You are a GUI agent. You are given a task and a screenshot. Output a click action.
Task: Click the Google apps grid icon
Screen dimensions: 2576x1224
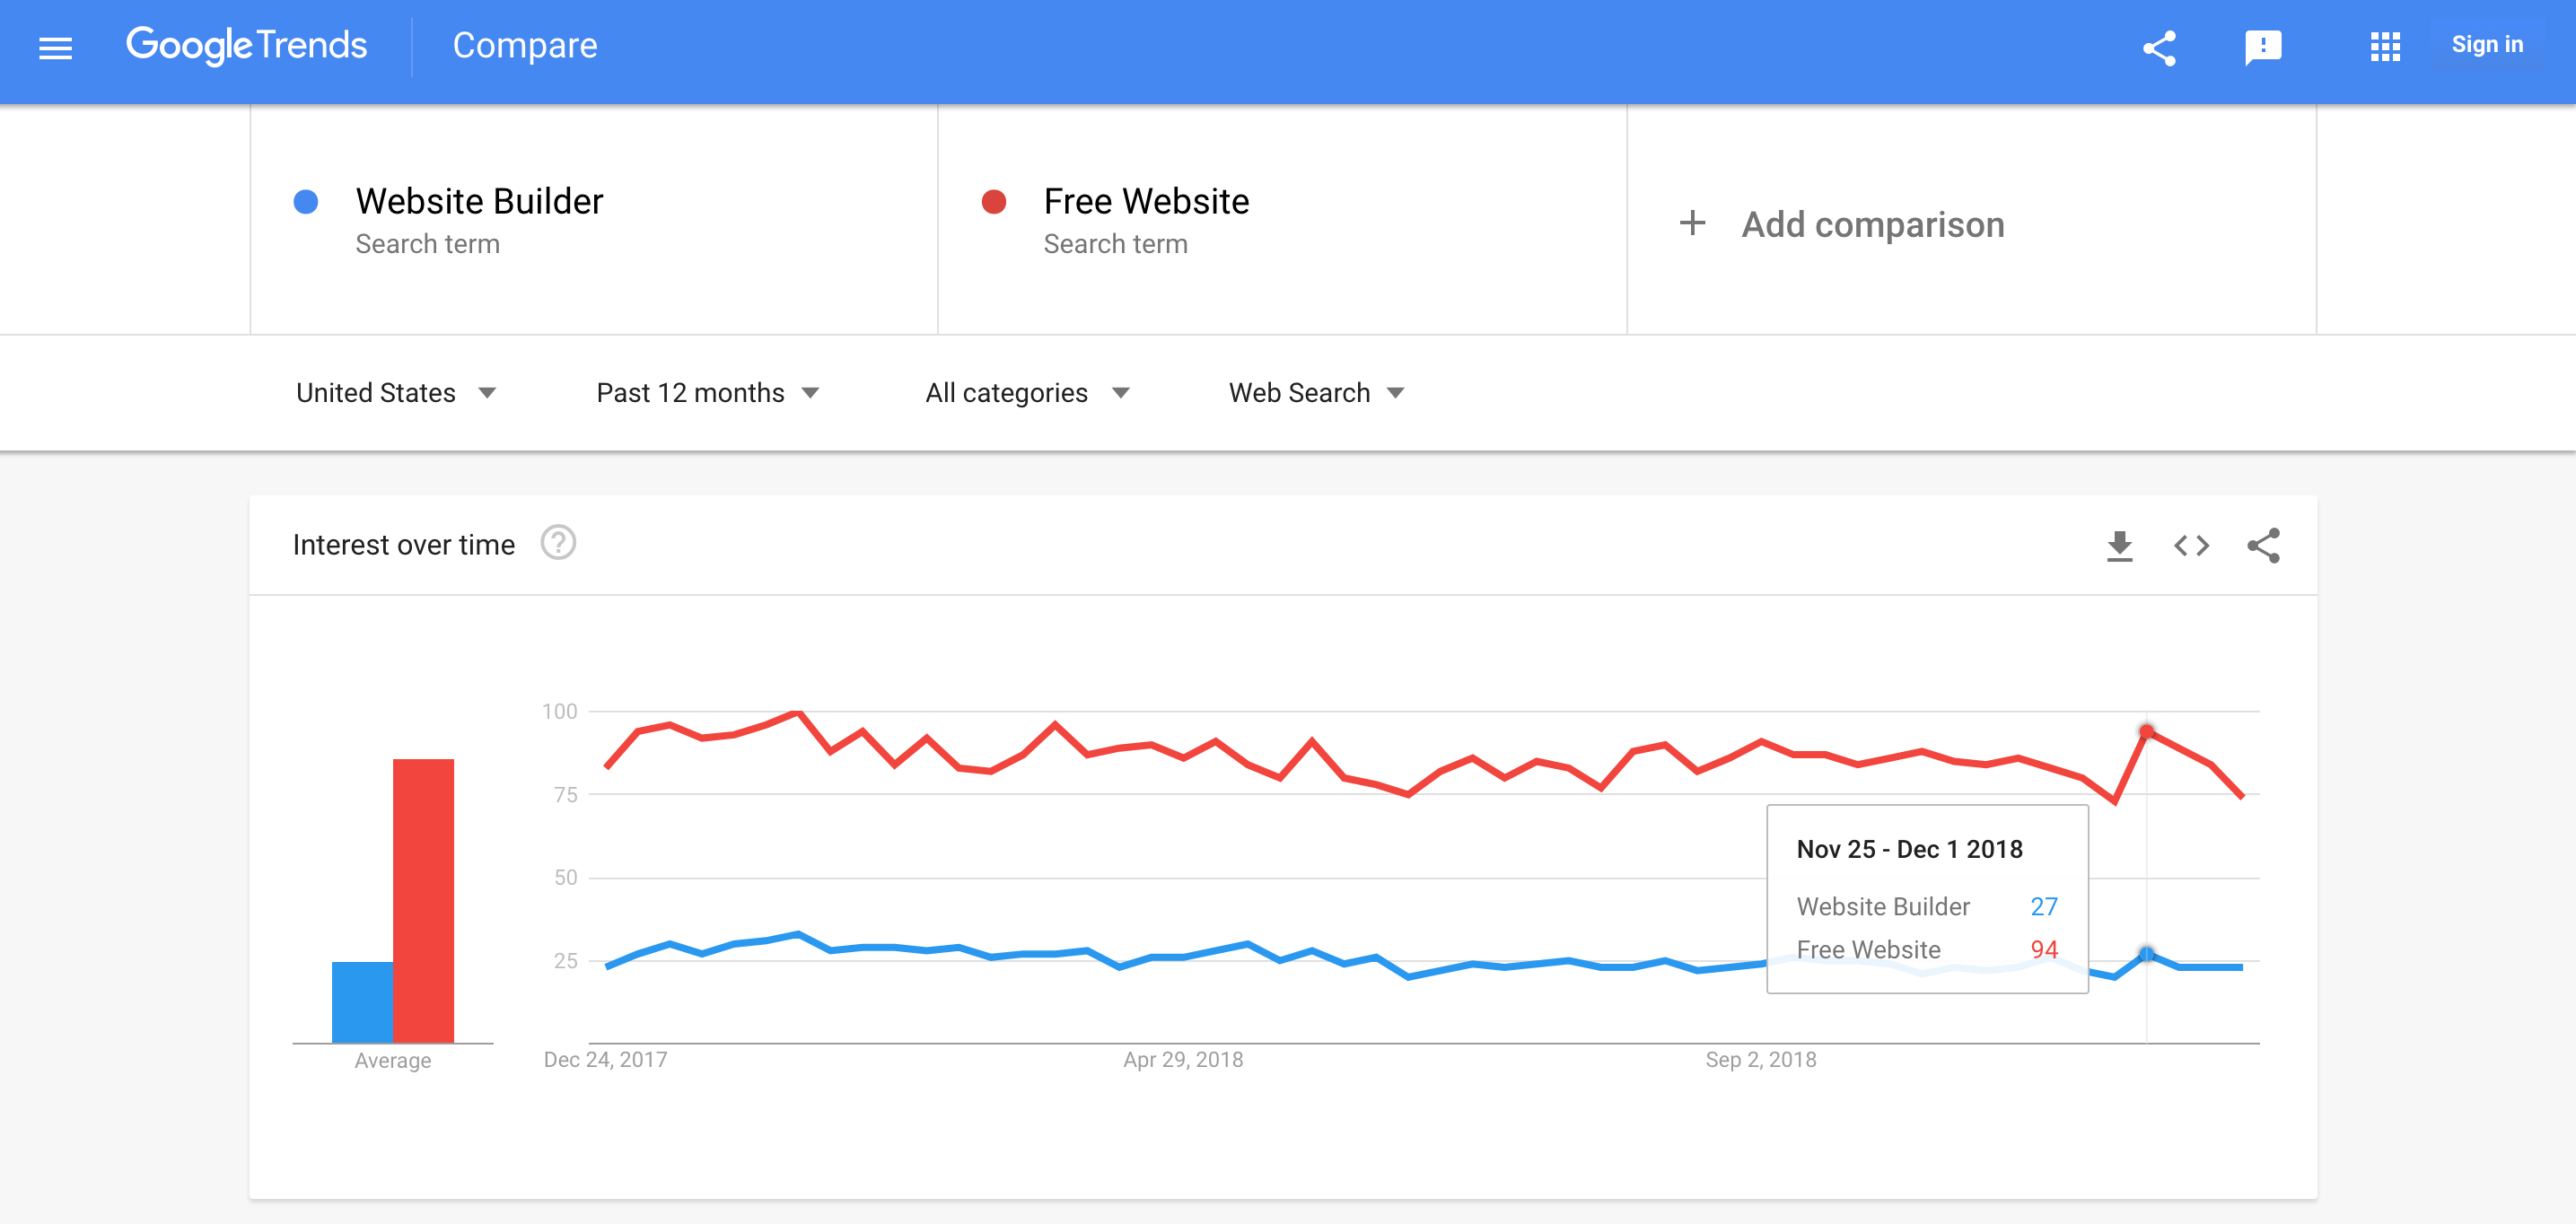click(x=2386, y=44)
